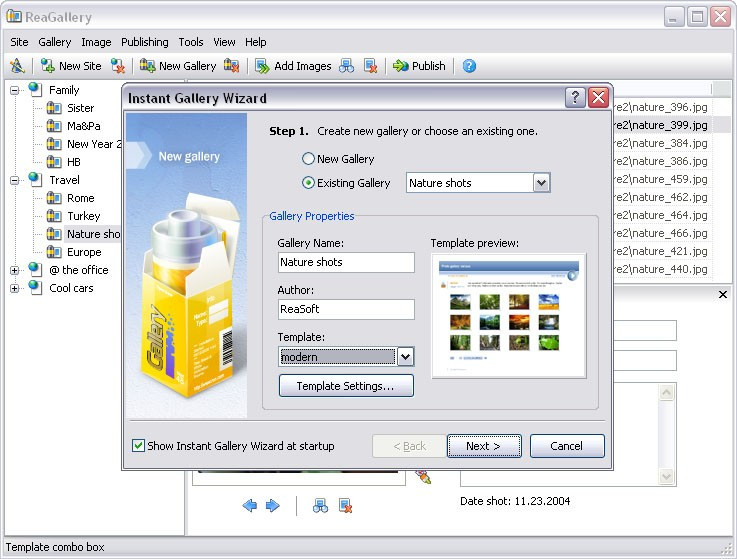
Task: Select the Turkey gallery in the tree
Action: click(x=84, y=216)
